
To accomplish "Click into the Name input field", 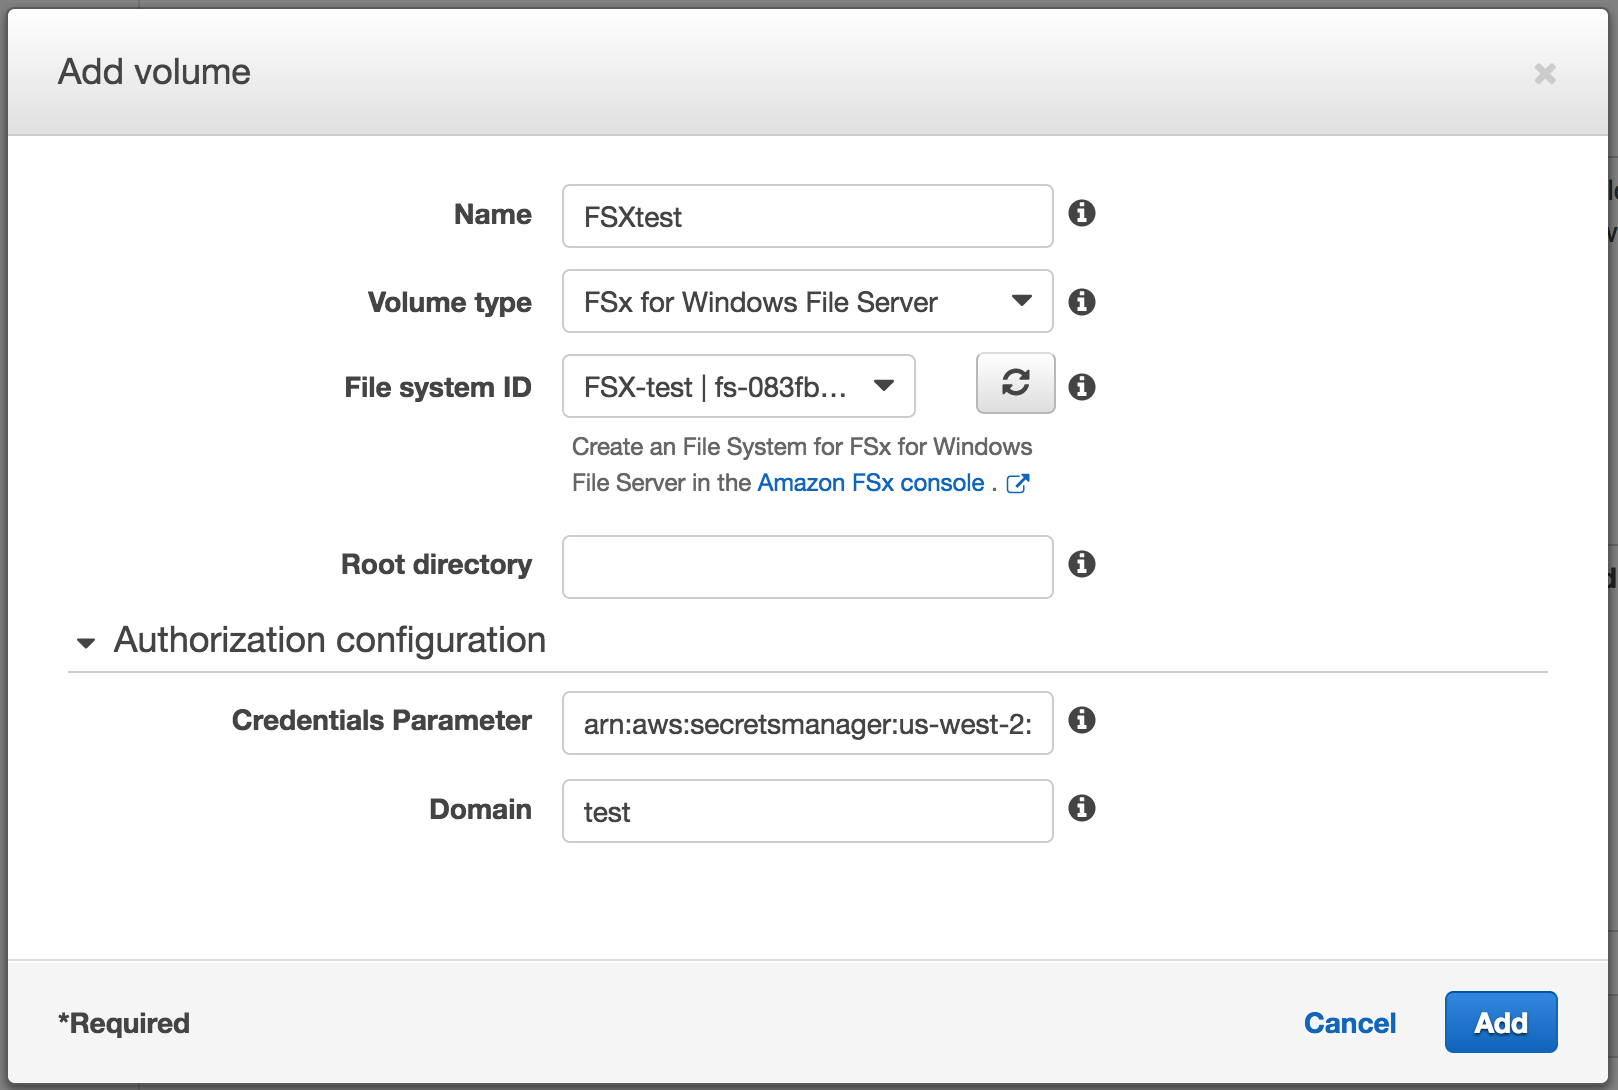I will [x=807, y=216].
